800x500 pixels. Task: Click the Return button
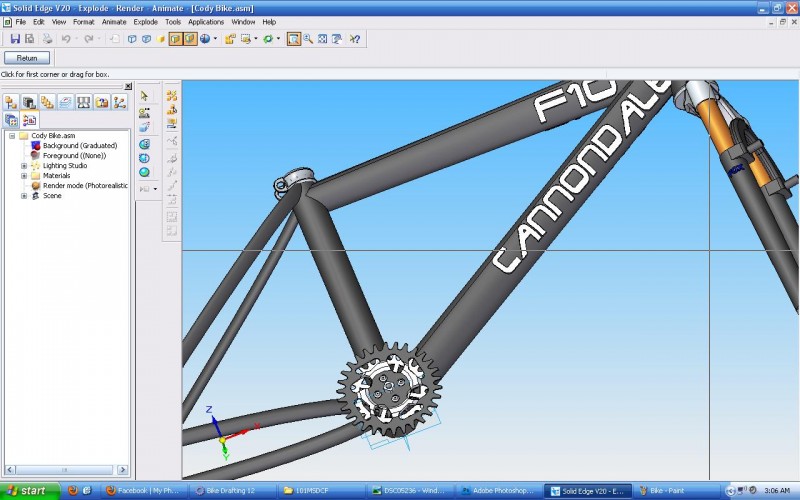coord(27,58)
